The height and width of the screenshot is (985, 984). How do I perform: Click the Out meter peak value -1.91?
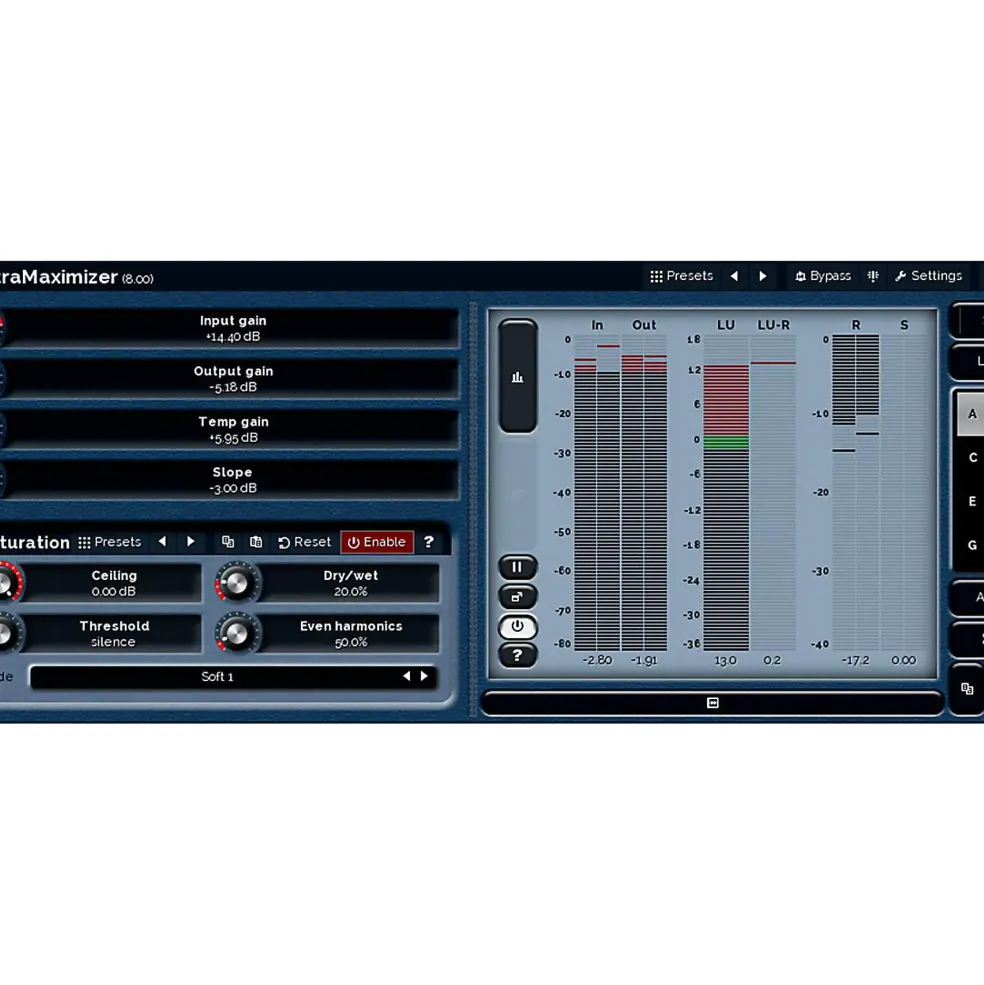coord(644,660)
